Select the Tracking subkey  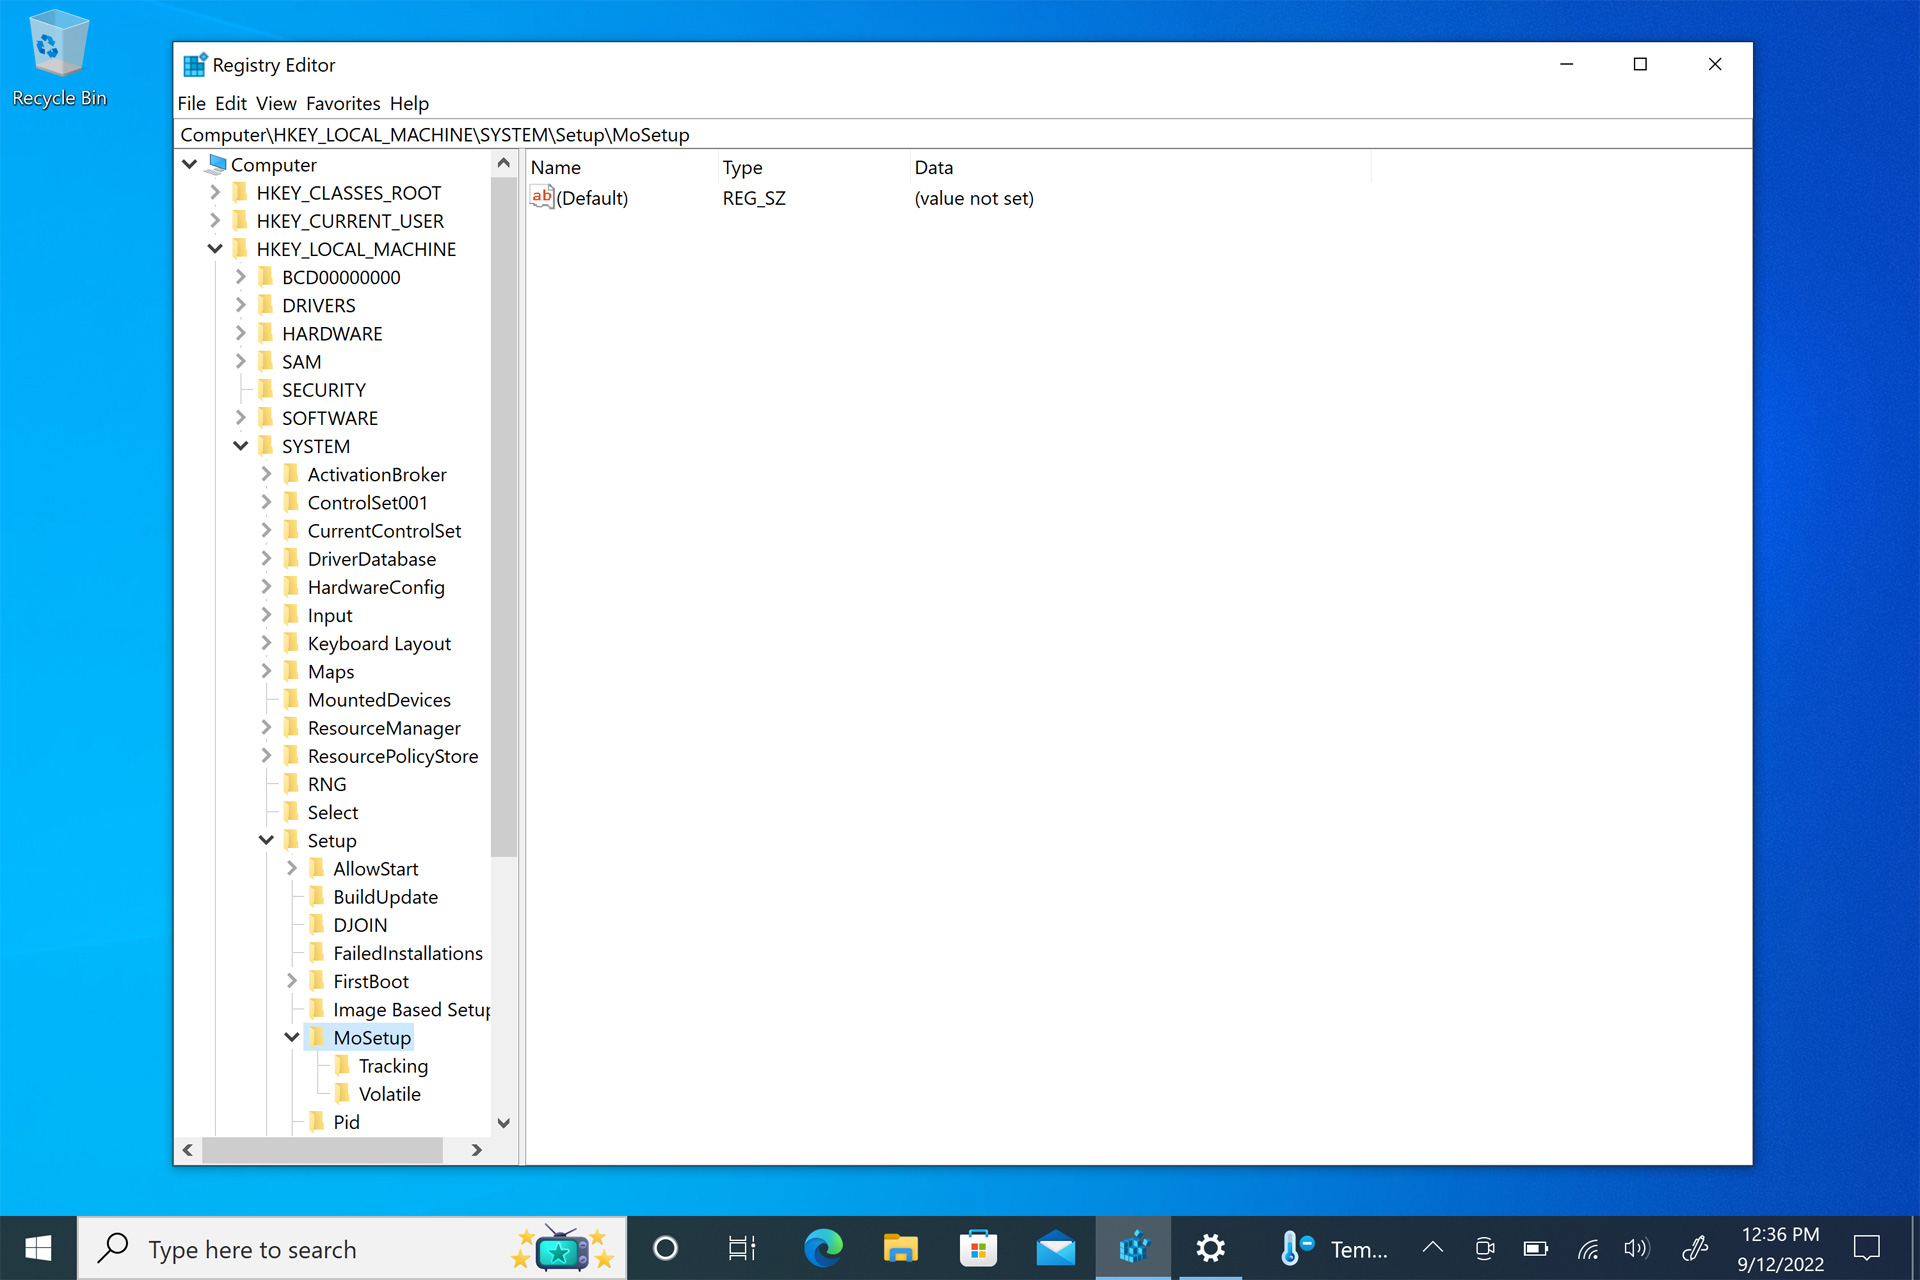click(392, 1066)
